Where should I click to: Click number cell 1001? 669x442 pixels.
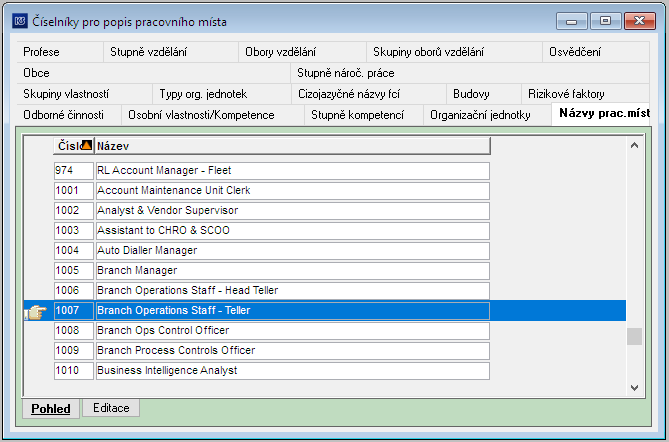tap(74, 191)
